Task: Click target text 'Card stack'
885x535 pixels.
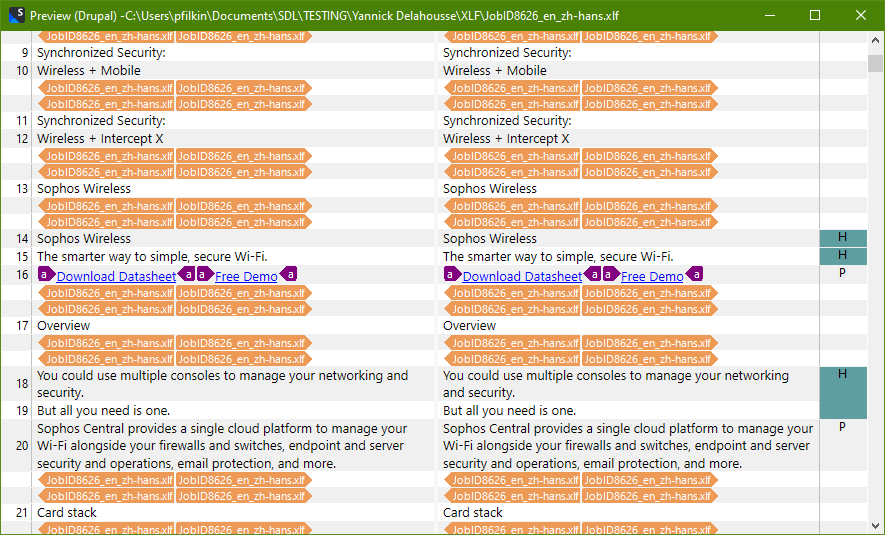Action: coord(472,512)
